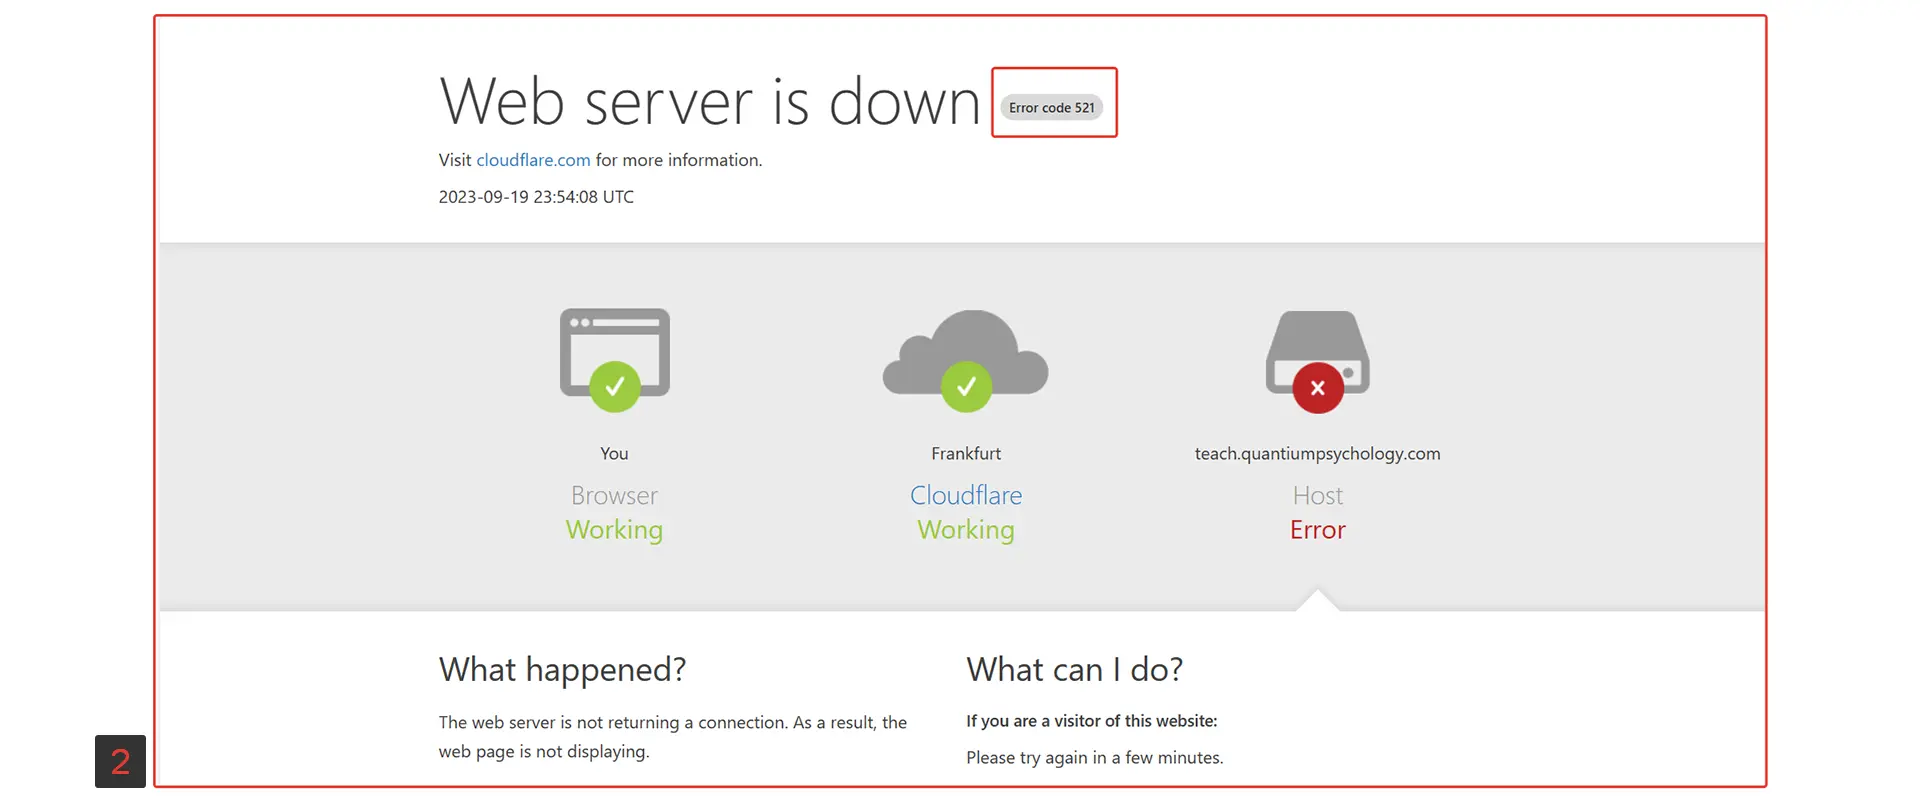Click the 'You' label

coord(614,453)
